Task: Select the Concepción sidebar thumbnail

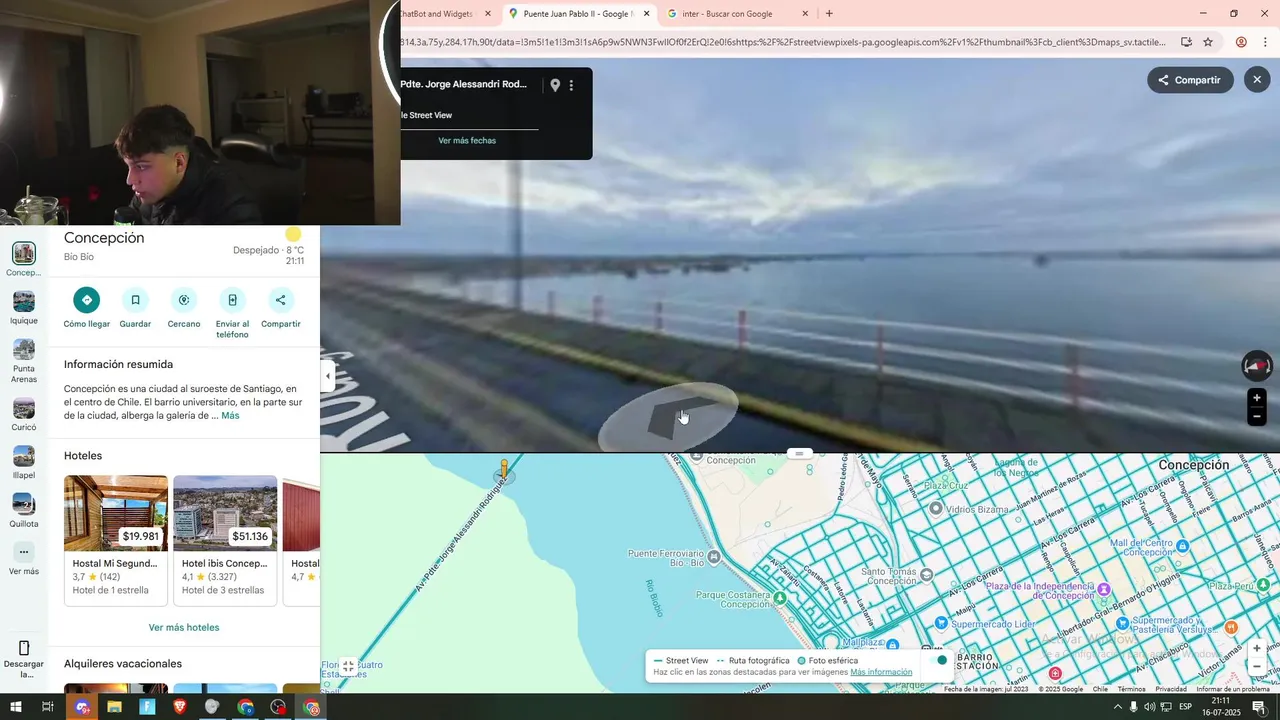Action: pyautogui.click(x=24, y=253)
